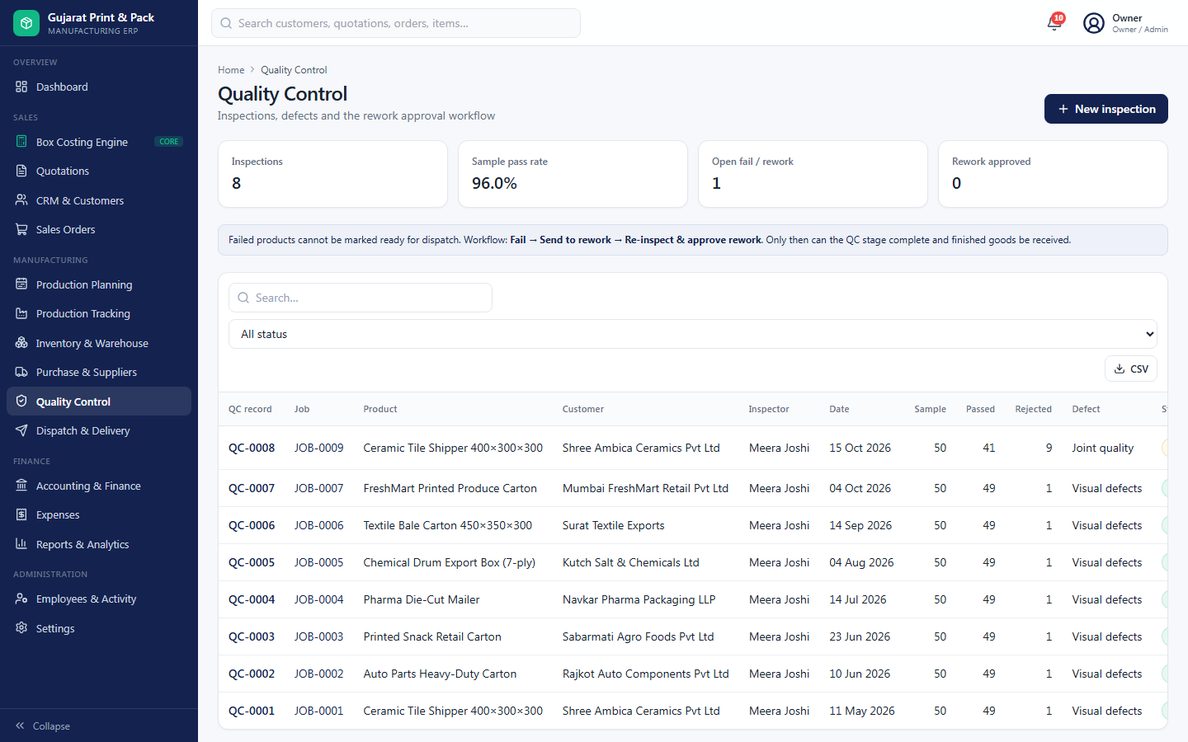Image resolution: width=1188 pixels, height=742 pixels.
Task: Click the magnifier icon in table search
Action: click(x=243, y=298)
